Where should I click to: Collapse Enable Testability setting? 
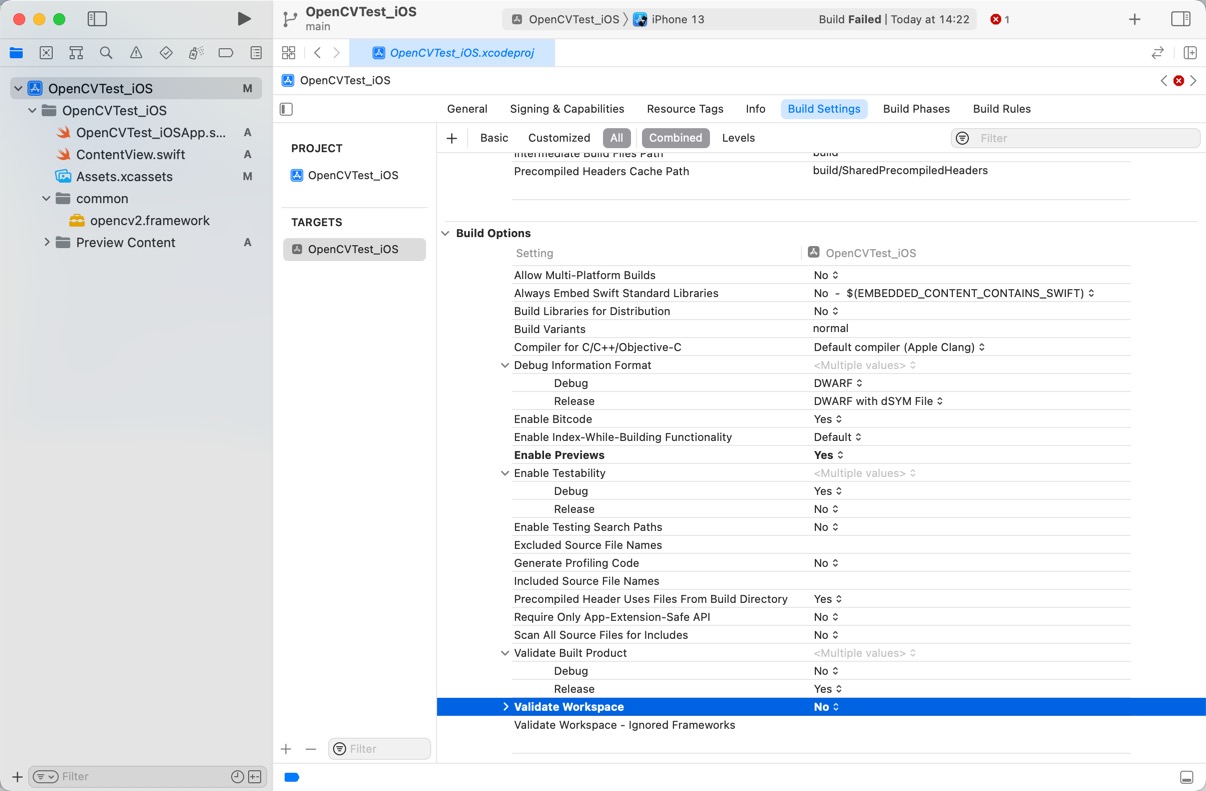pos(505,473)
